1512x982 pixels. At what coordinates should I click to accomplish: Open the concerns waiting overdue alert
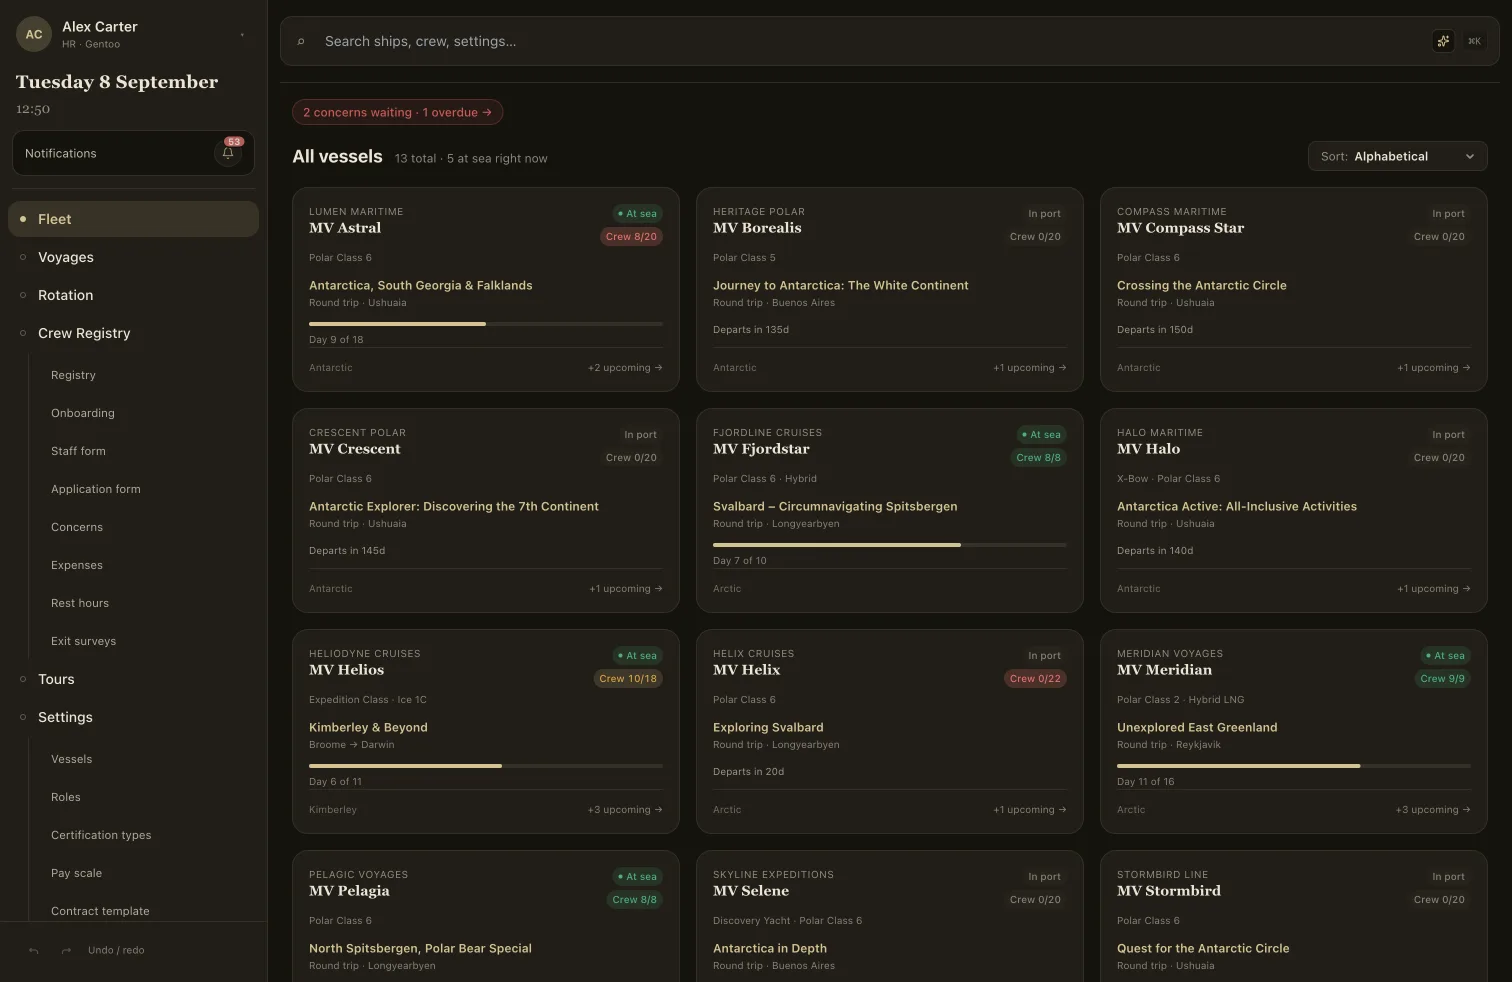click(x=397, y=112)
